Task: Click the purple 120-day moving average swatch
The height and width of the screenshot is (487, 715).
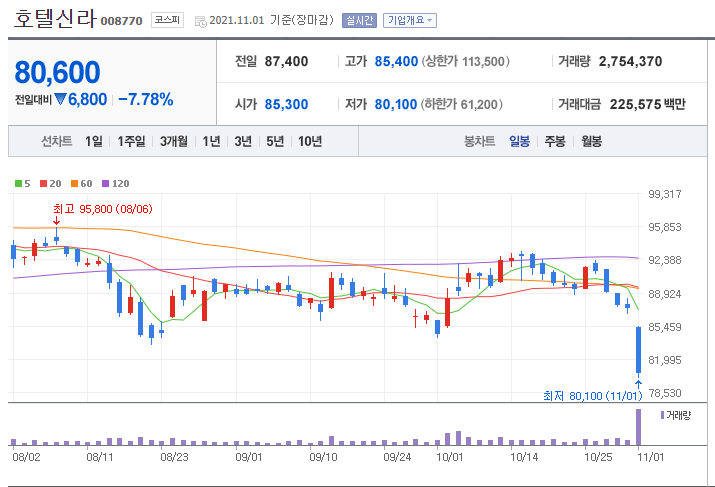Action: click(x=105, y=183)
